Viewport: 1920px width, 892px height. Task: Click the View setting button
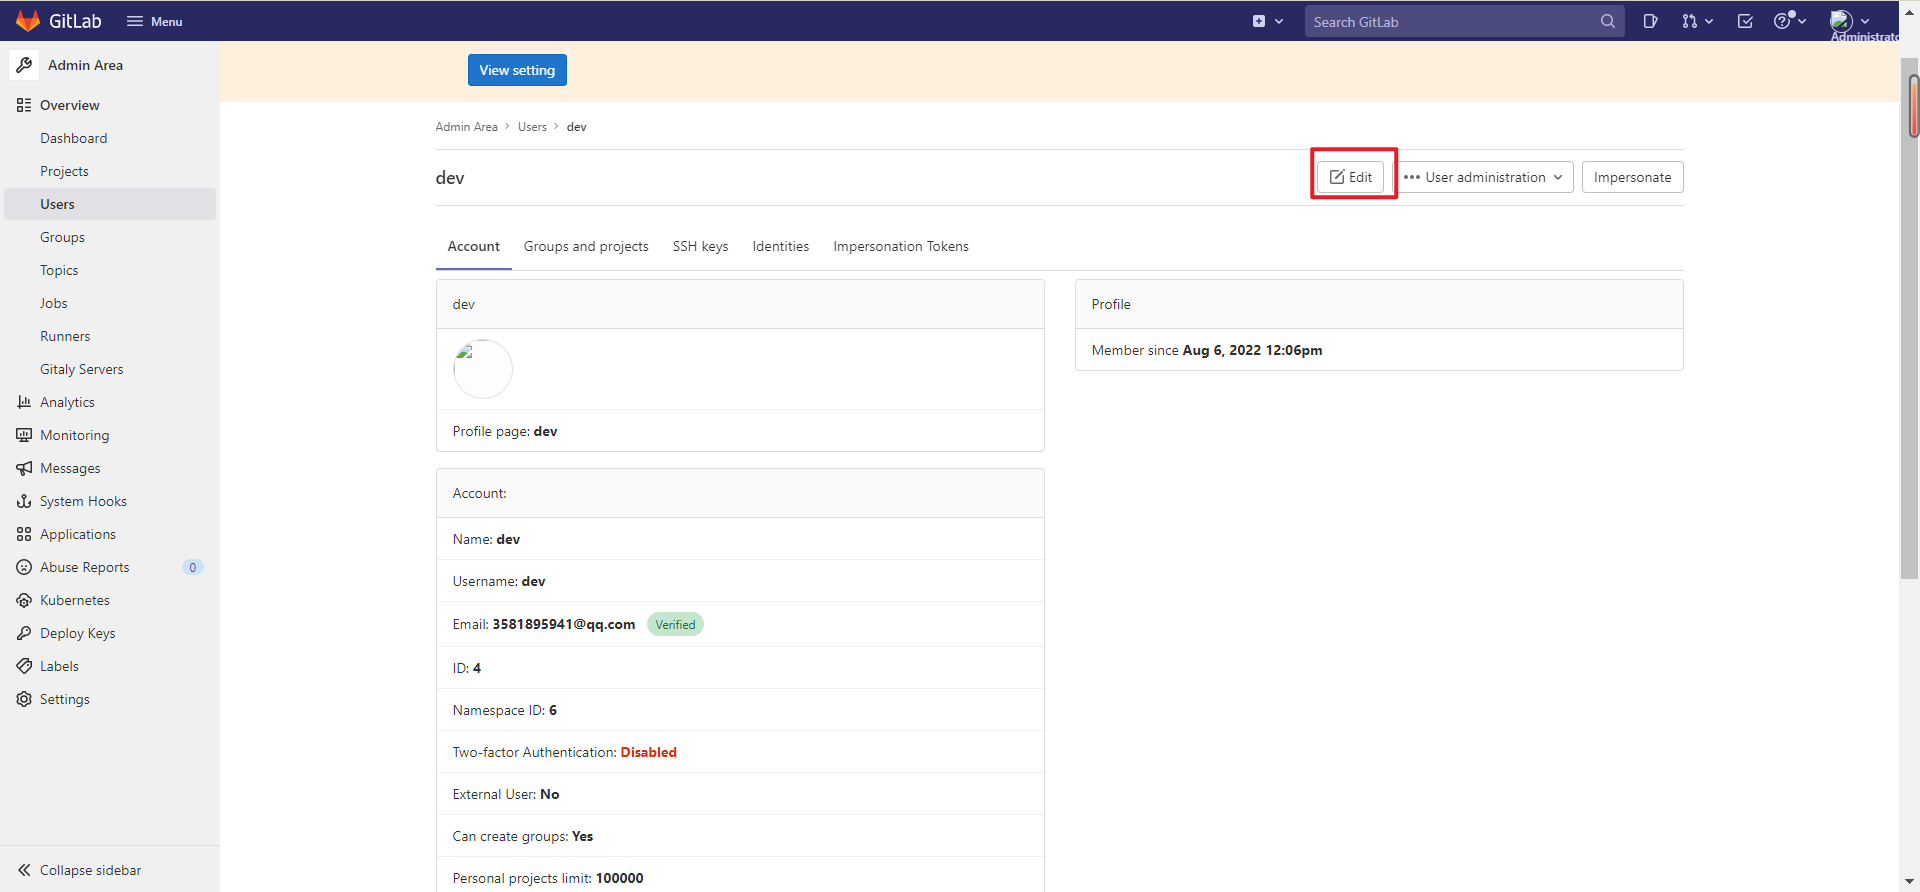pos(517,70)
